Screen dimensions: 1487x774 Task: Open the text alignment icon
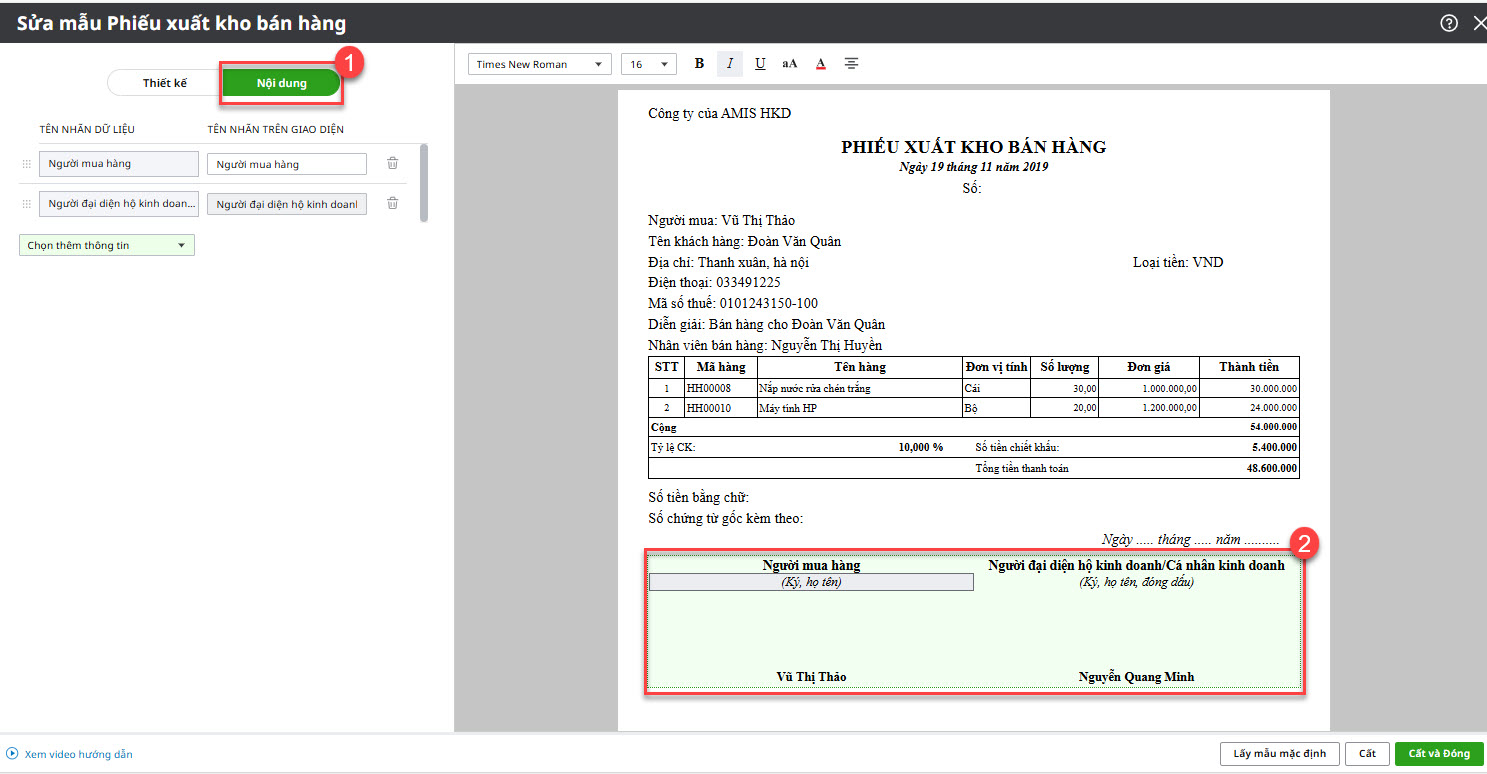(851, 64)
